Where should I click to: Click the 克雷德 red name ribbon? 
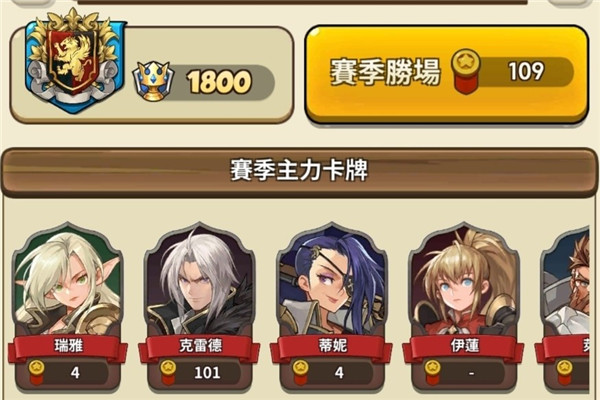tap(199, 347)
